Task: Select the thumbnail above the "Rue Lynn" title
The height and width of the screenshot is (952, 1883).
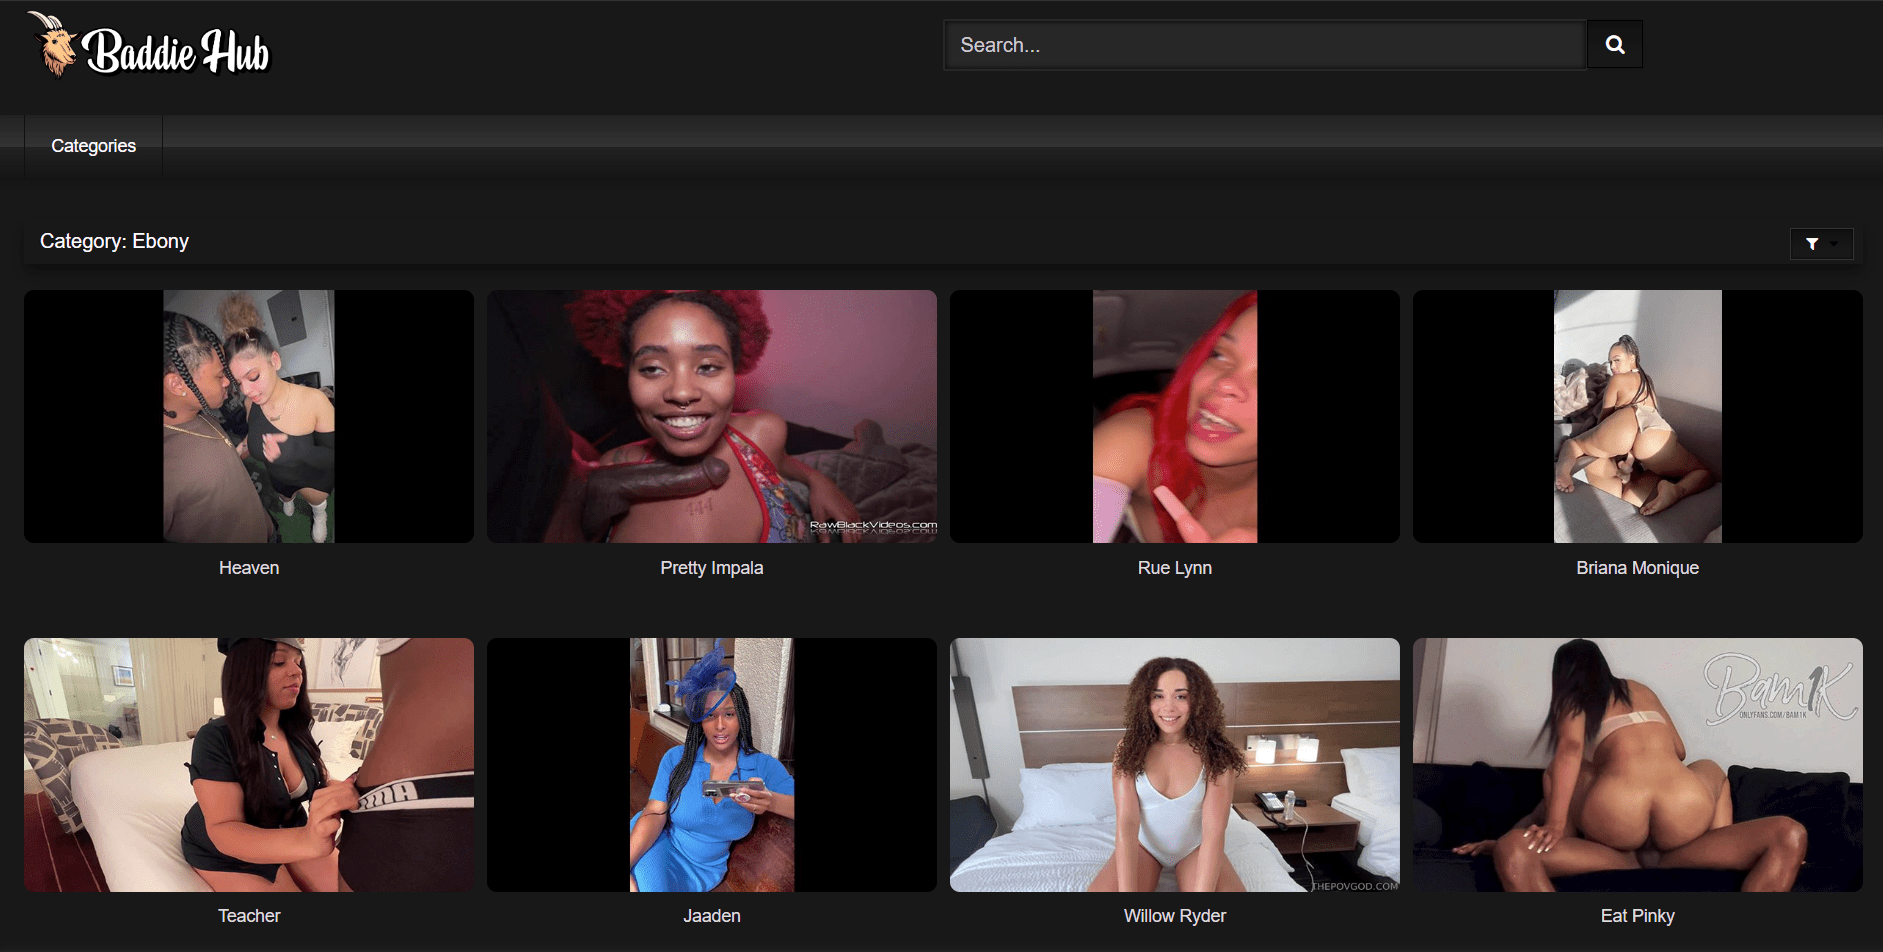Action: 1174,416
